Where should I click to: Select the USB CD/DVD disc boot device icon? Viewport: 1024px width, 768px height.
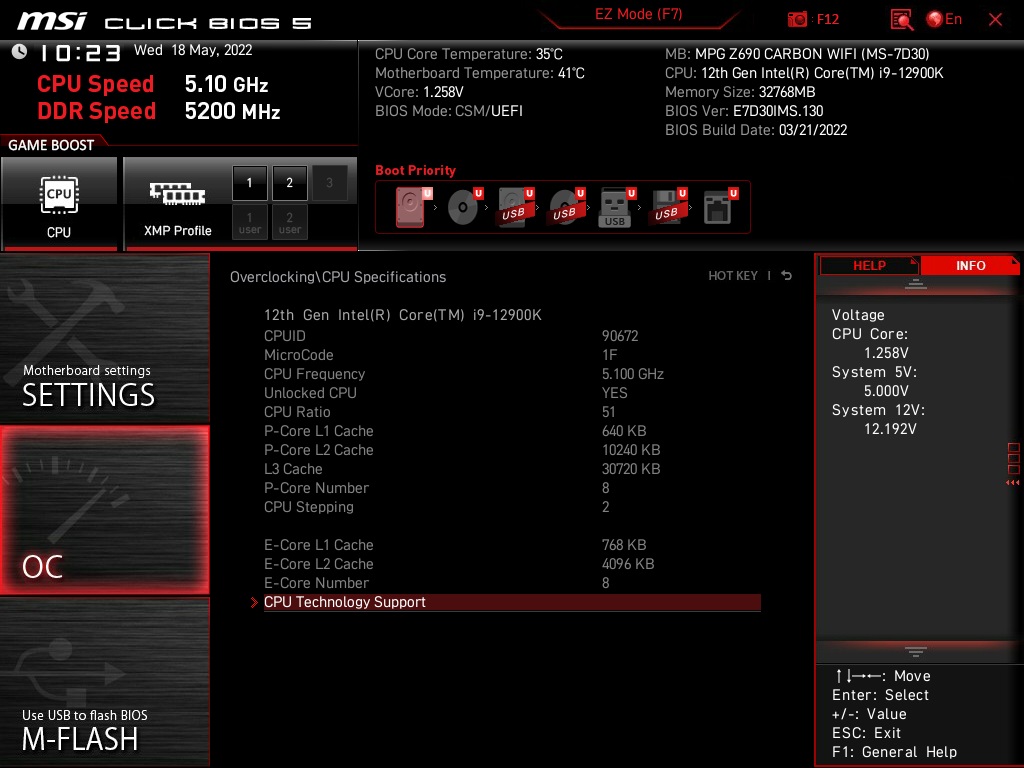[x=566, y=207]
